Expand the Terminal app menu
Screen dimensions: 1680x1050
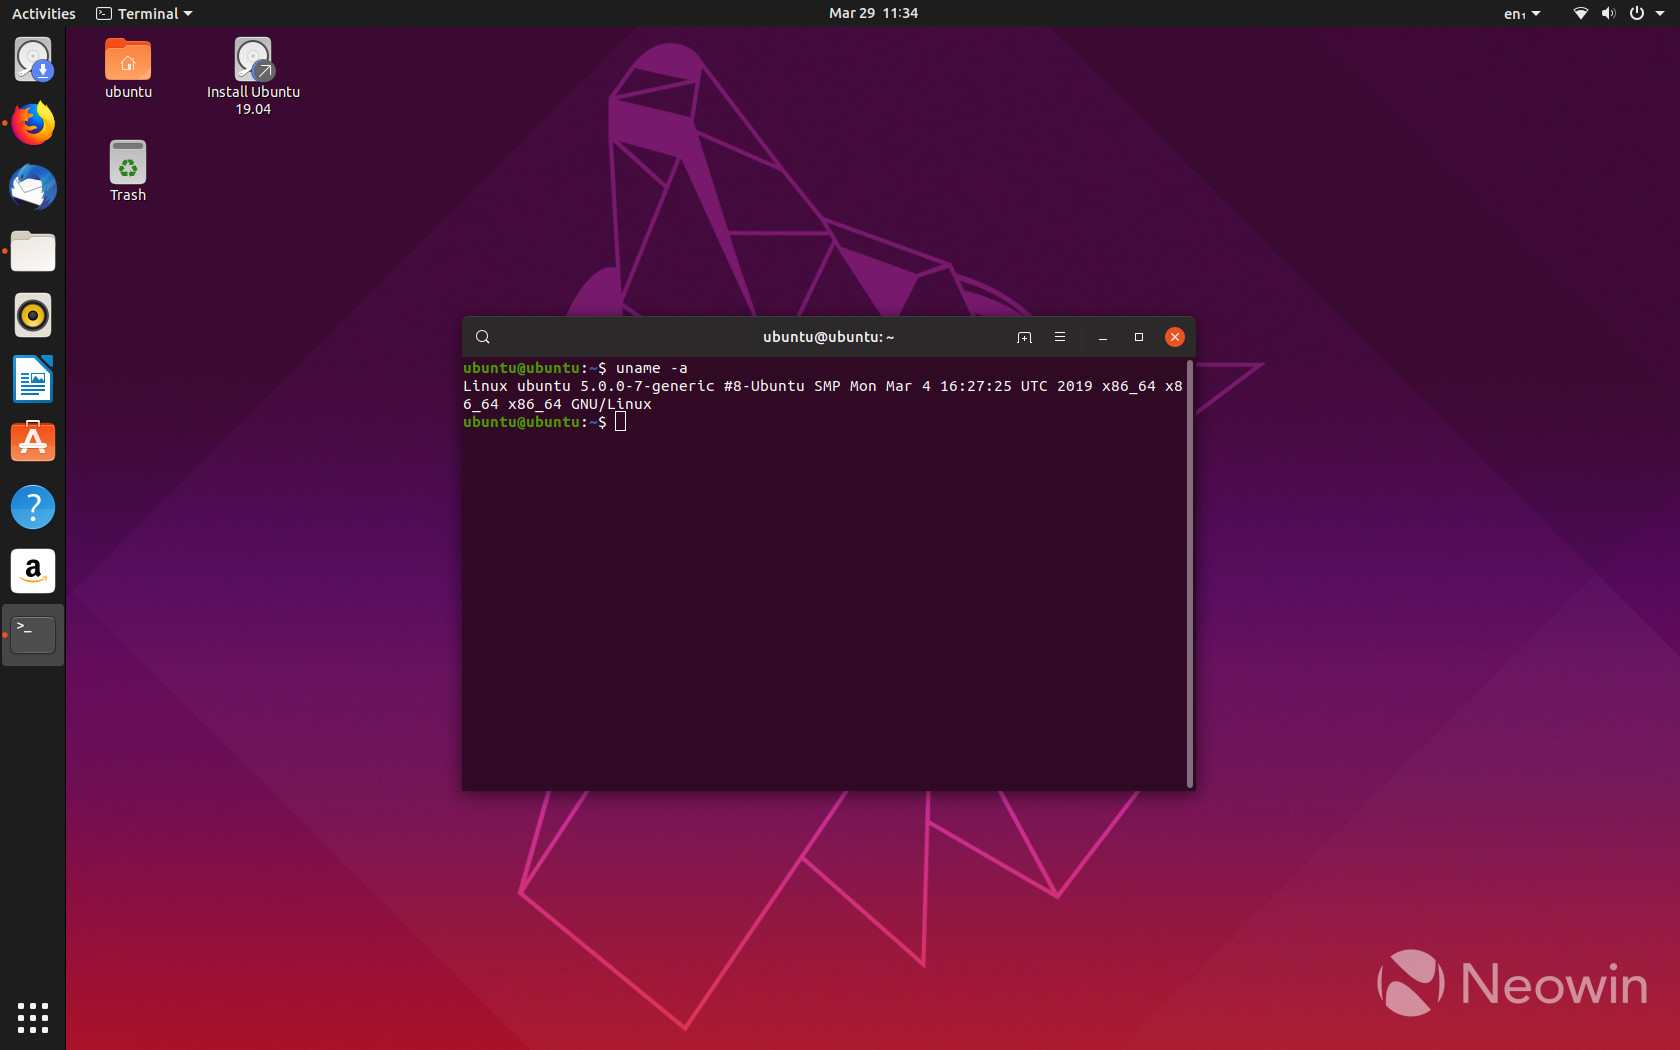[x=144, y=14]
